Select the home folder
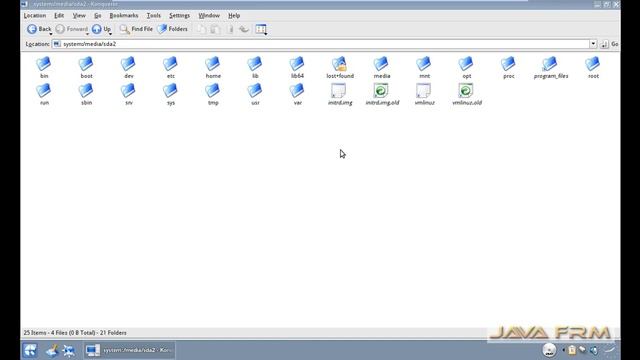Viewport: 640px width, 360px height. [213, 67]
